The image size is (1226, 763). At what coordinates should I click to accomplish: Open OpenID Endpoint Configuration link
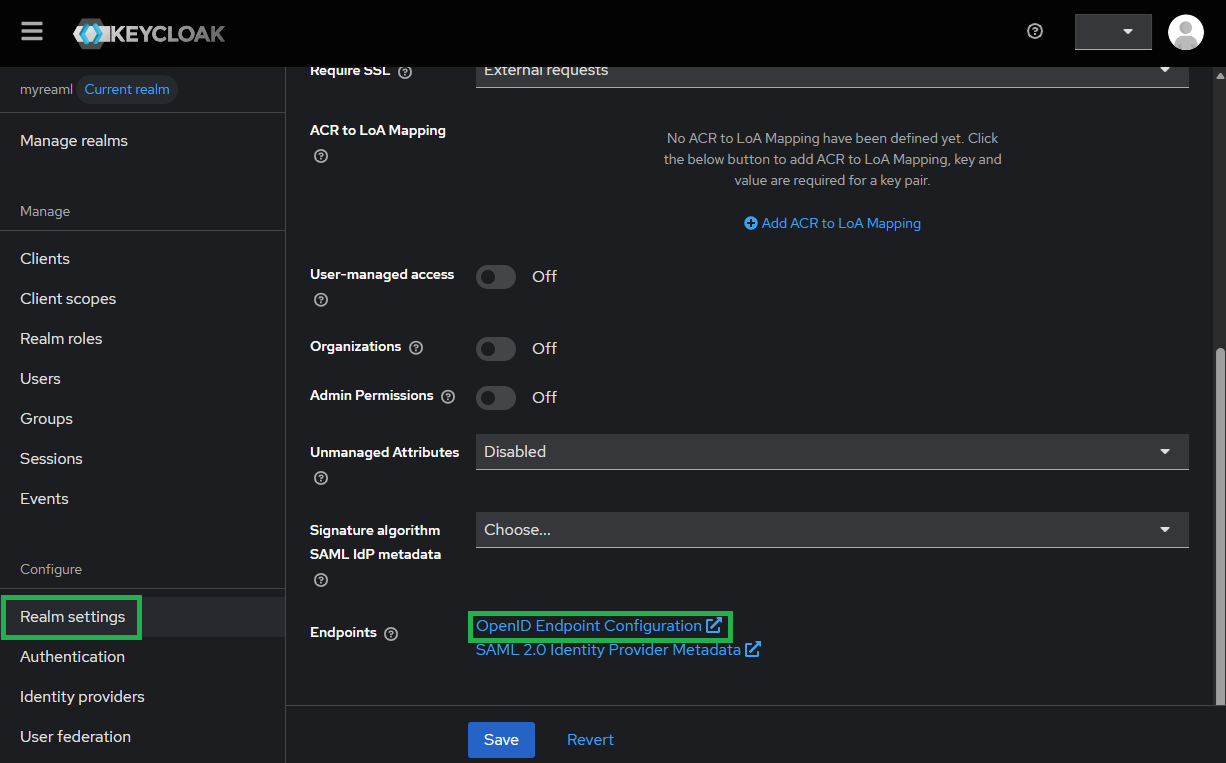click(589, 626)
